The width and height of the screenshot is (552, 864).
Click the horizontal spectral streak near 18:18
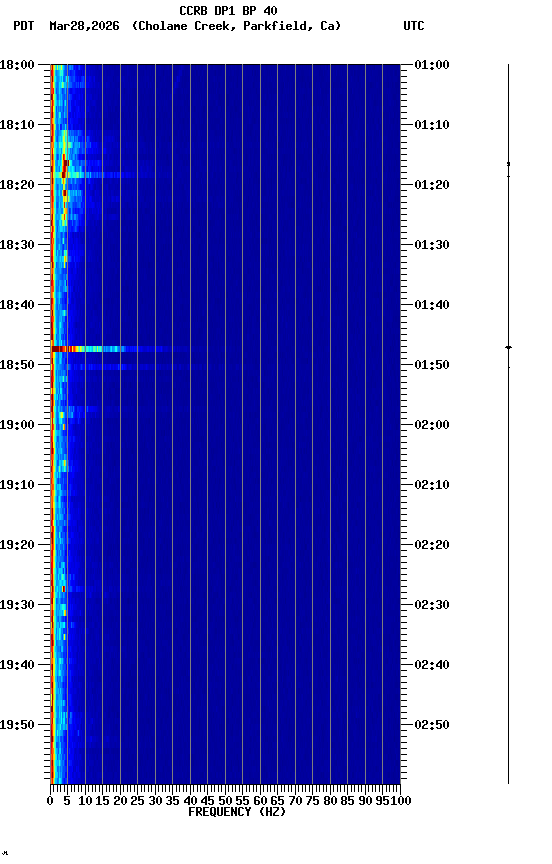click(102, 175)
